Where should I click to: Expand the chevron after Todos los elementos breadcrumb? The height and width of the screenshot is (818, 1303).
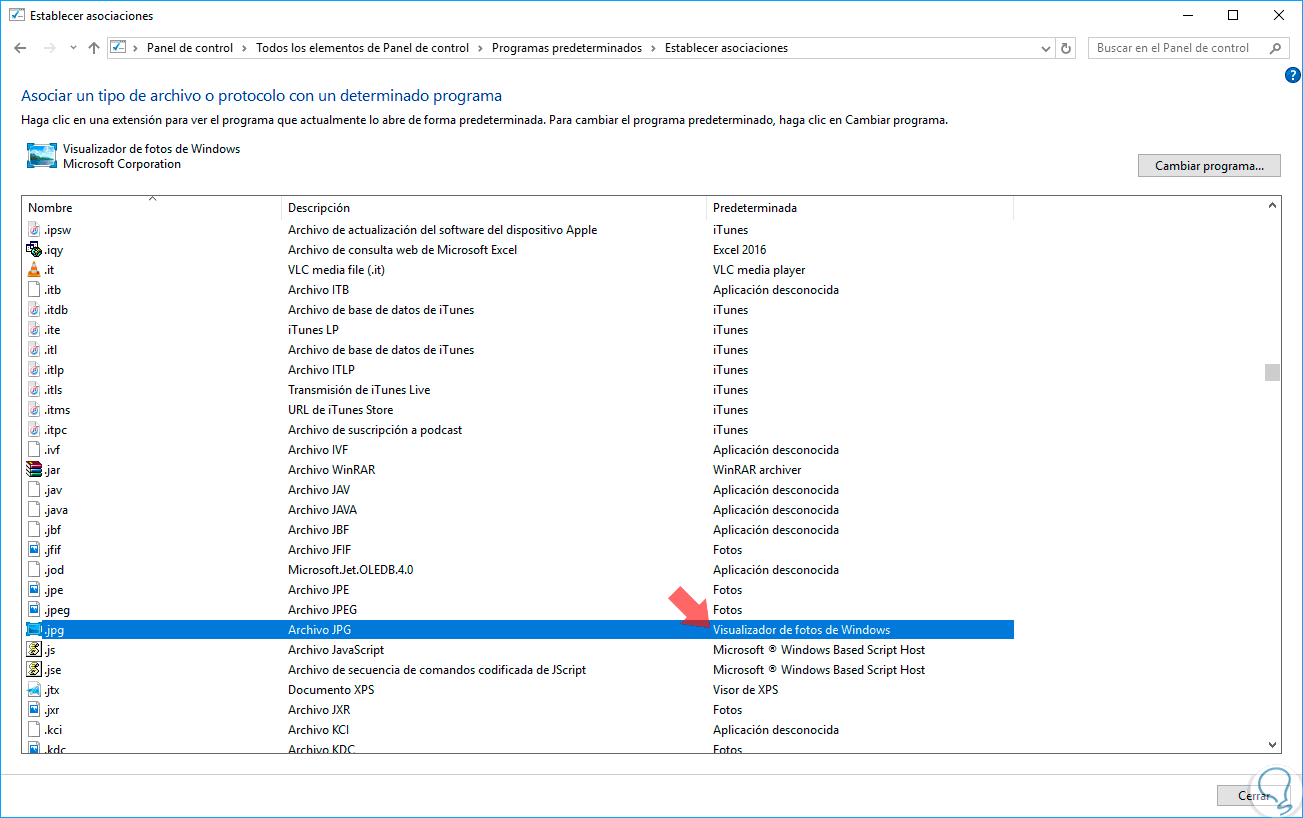point(481,48)
